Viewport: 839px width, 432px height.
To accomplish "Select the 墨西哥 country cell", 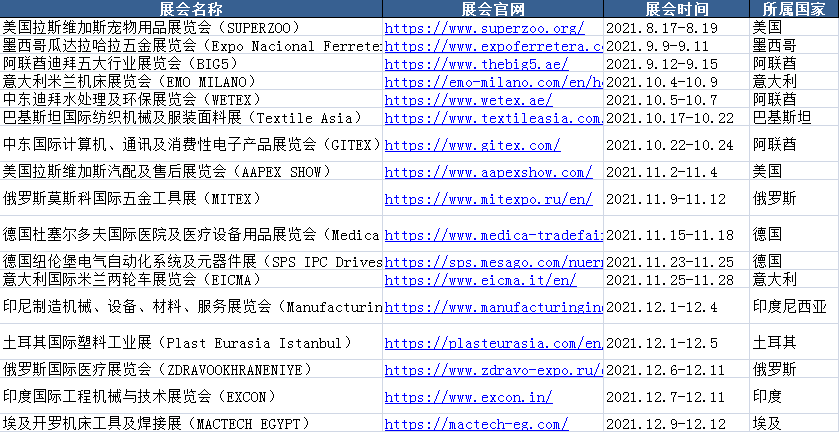I will (x=794, y=46).
